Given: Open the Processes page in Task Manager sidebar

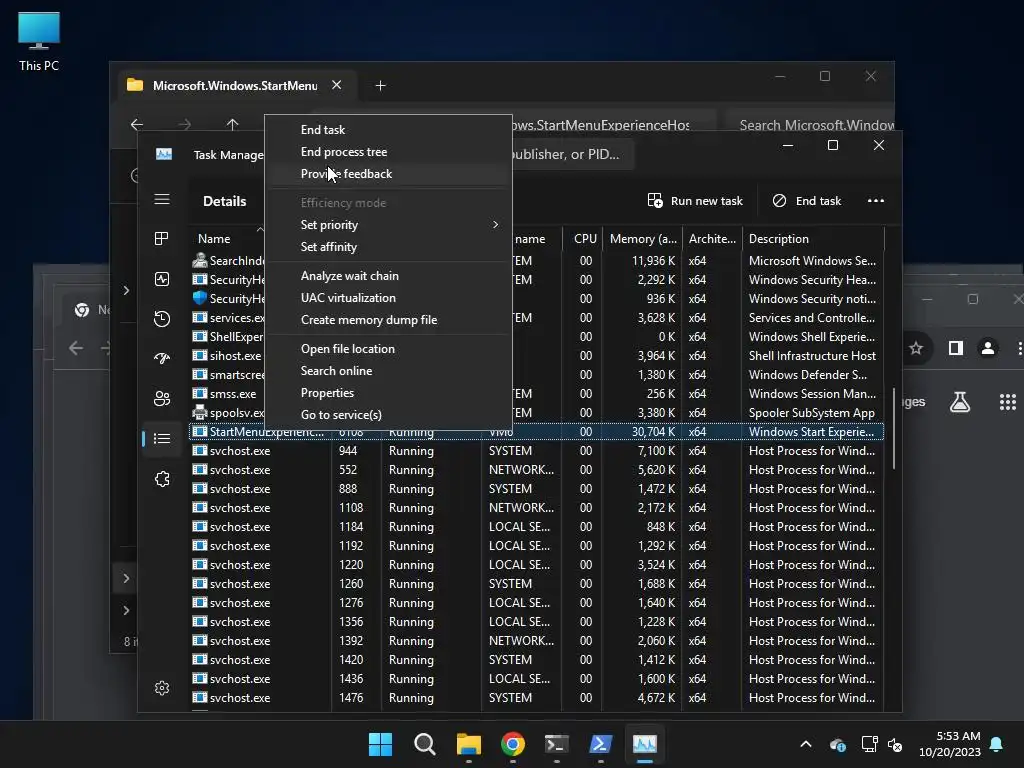Looking at the screenshot, I should pyautogui.click(x=162, y=238).
